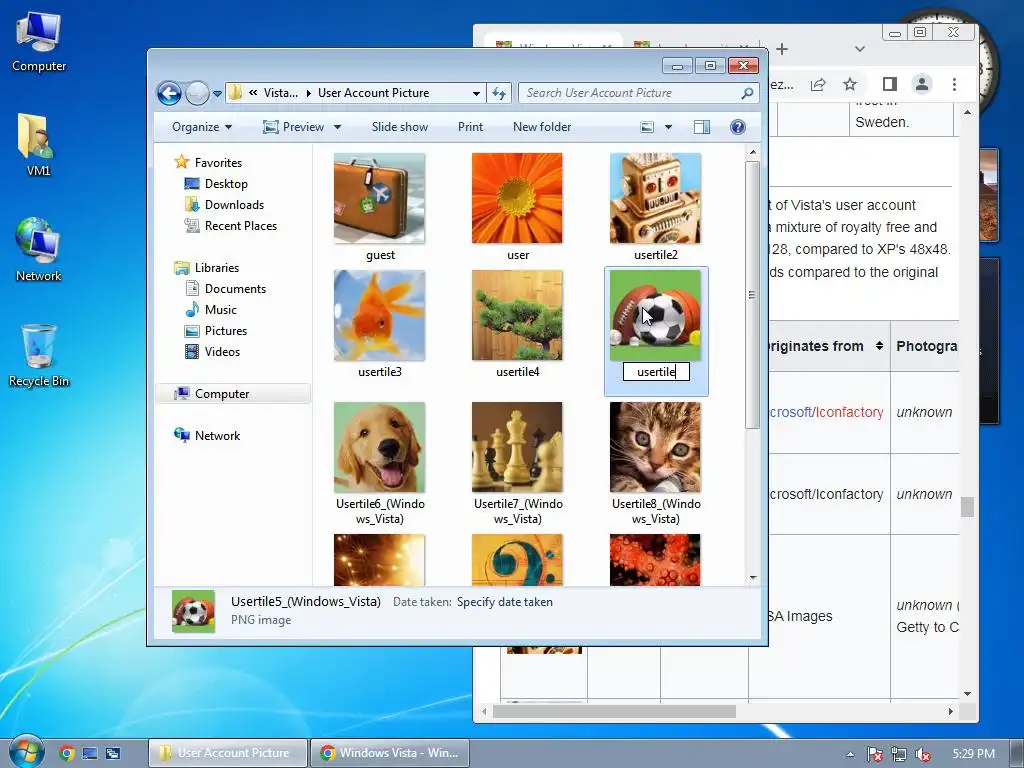
Task: Open the Recycle Bin desktop icon
Action: 39,356
